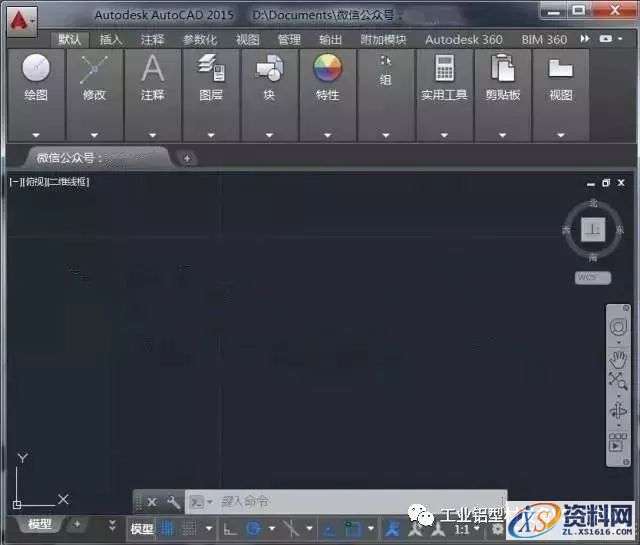640x545 pixels.
Task: Click 西 west on the ViewCube compass
Action: 566,230
